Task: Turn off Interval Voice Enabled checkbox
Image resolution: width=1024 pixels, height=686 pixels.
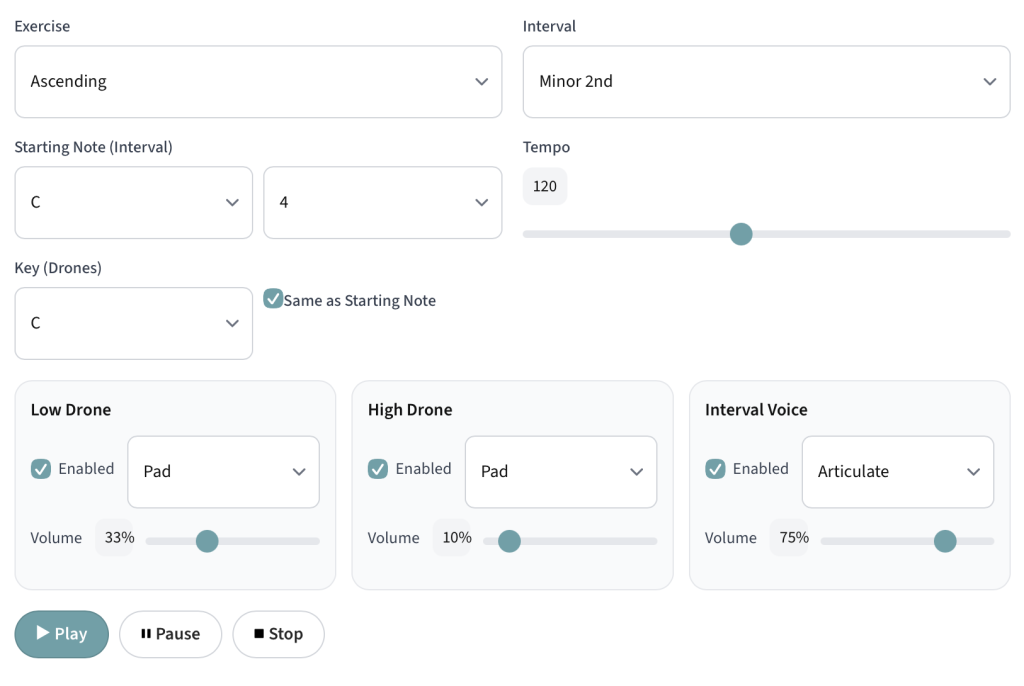Action: tap(715, 469)
